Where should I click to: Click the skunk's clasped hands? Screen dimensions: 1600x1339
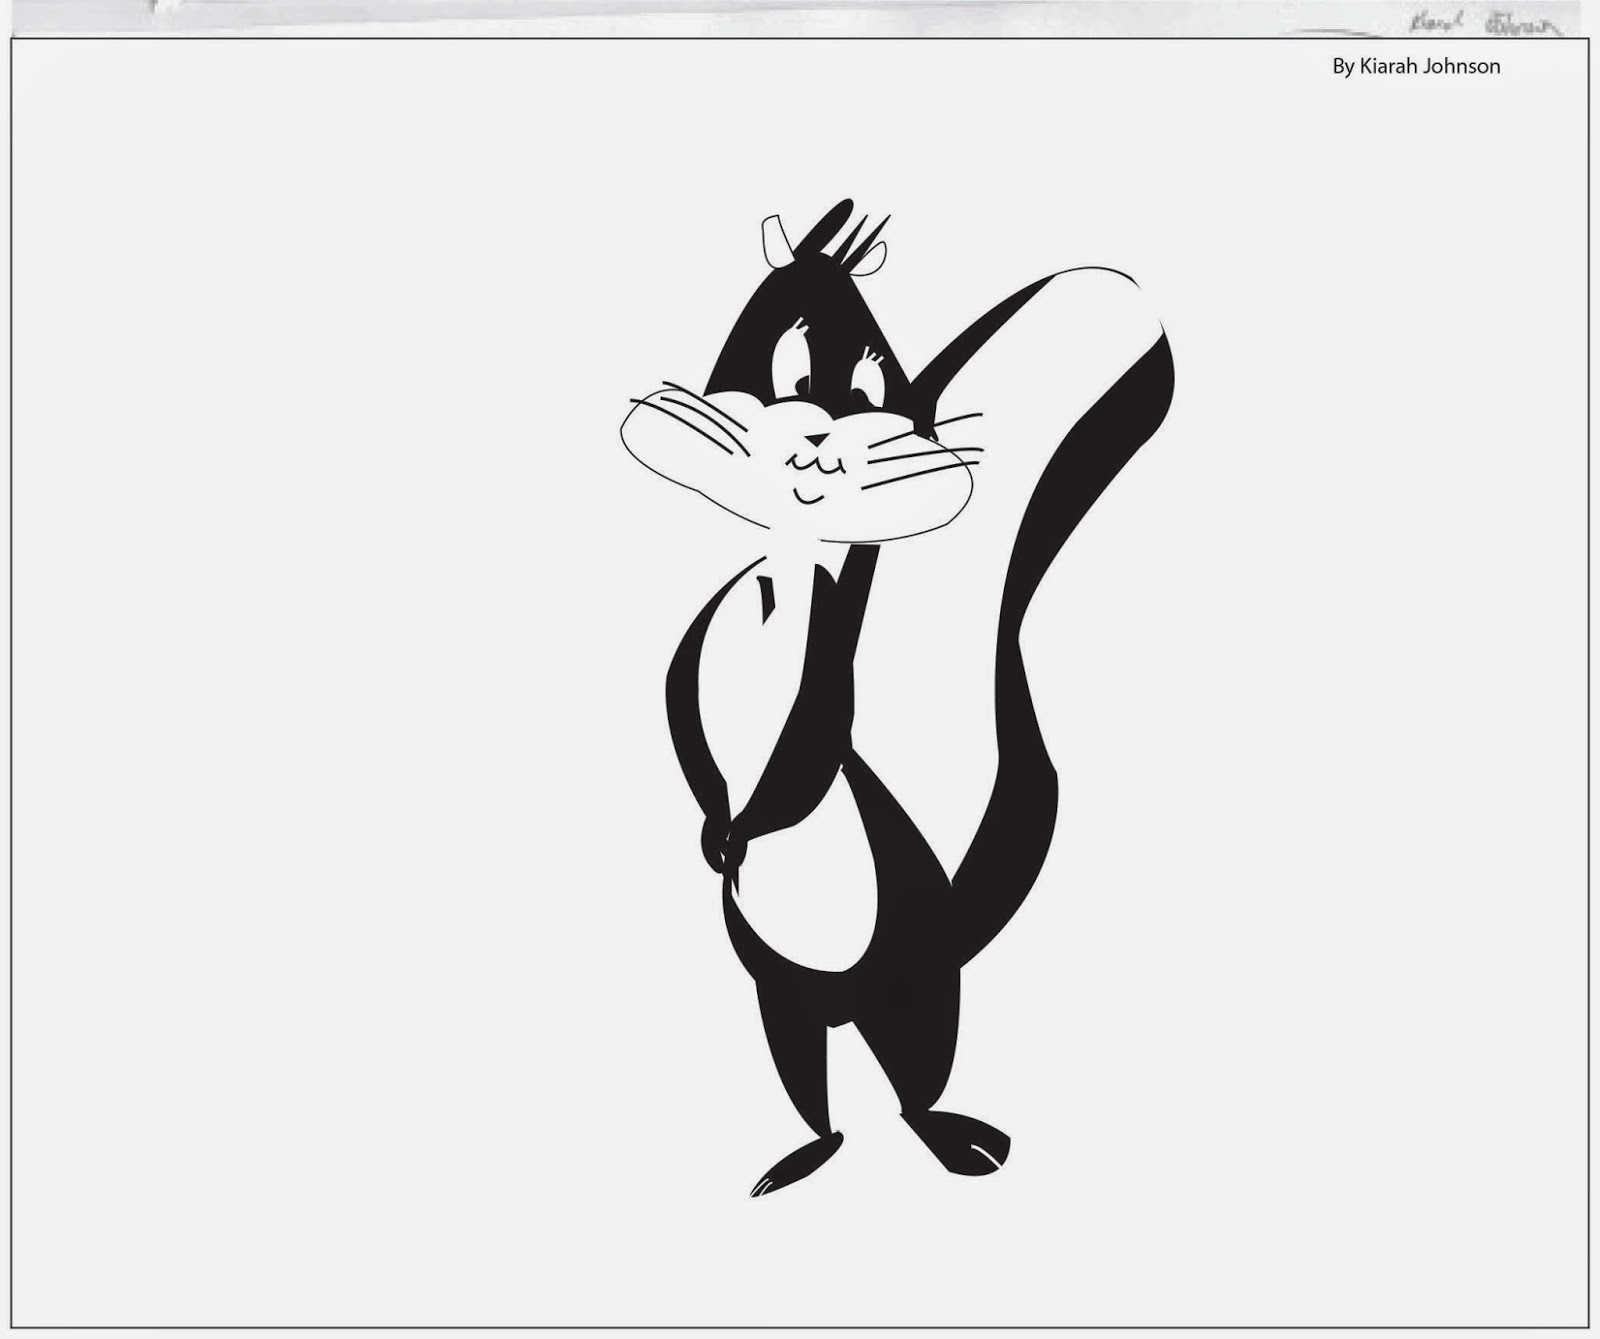pos(725,850)
